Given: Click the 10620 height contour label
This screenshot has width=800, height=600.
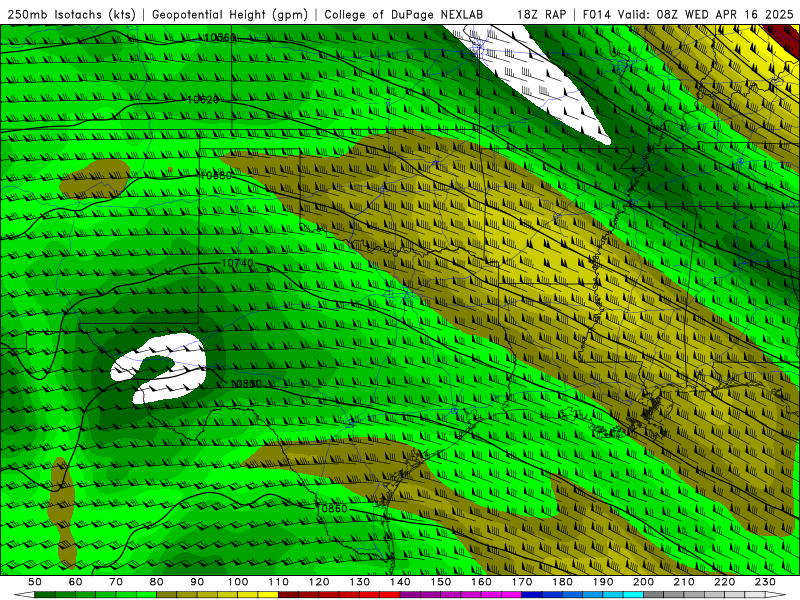Looking at the screenshot, I should [x=203, y=99].
